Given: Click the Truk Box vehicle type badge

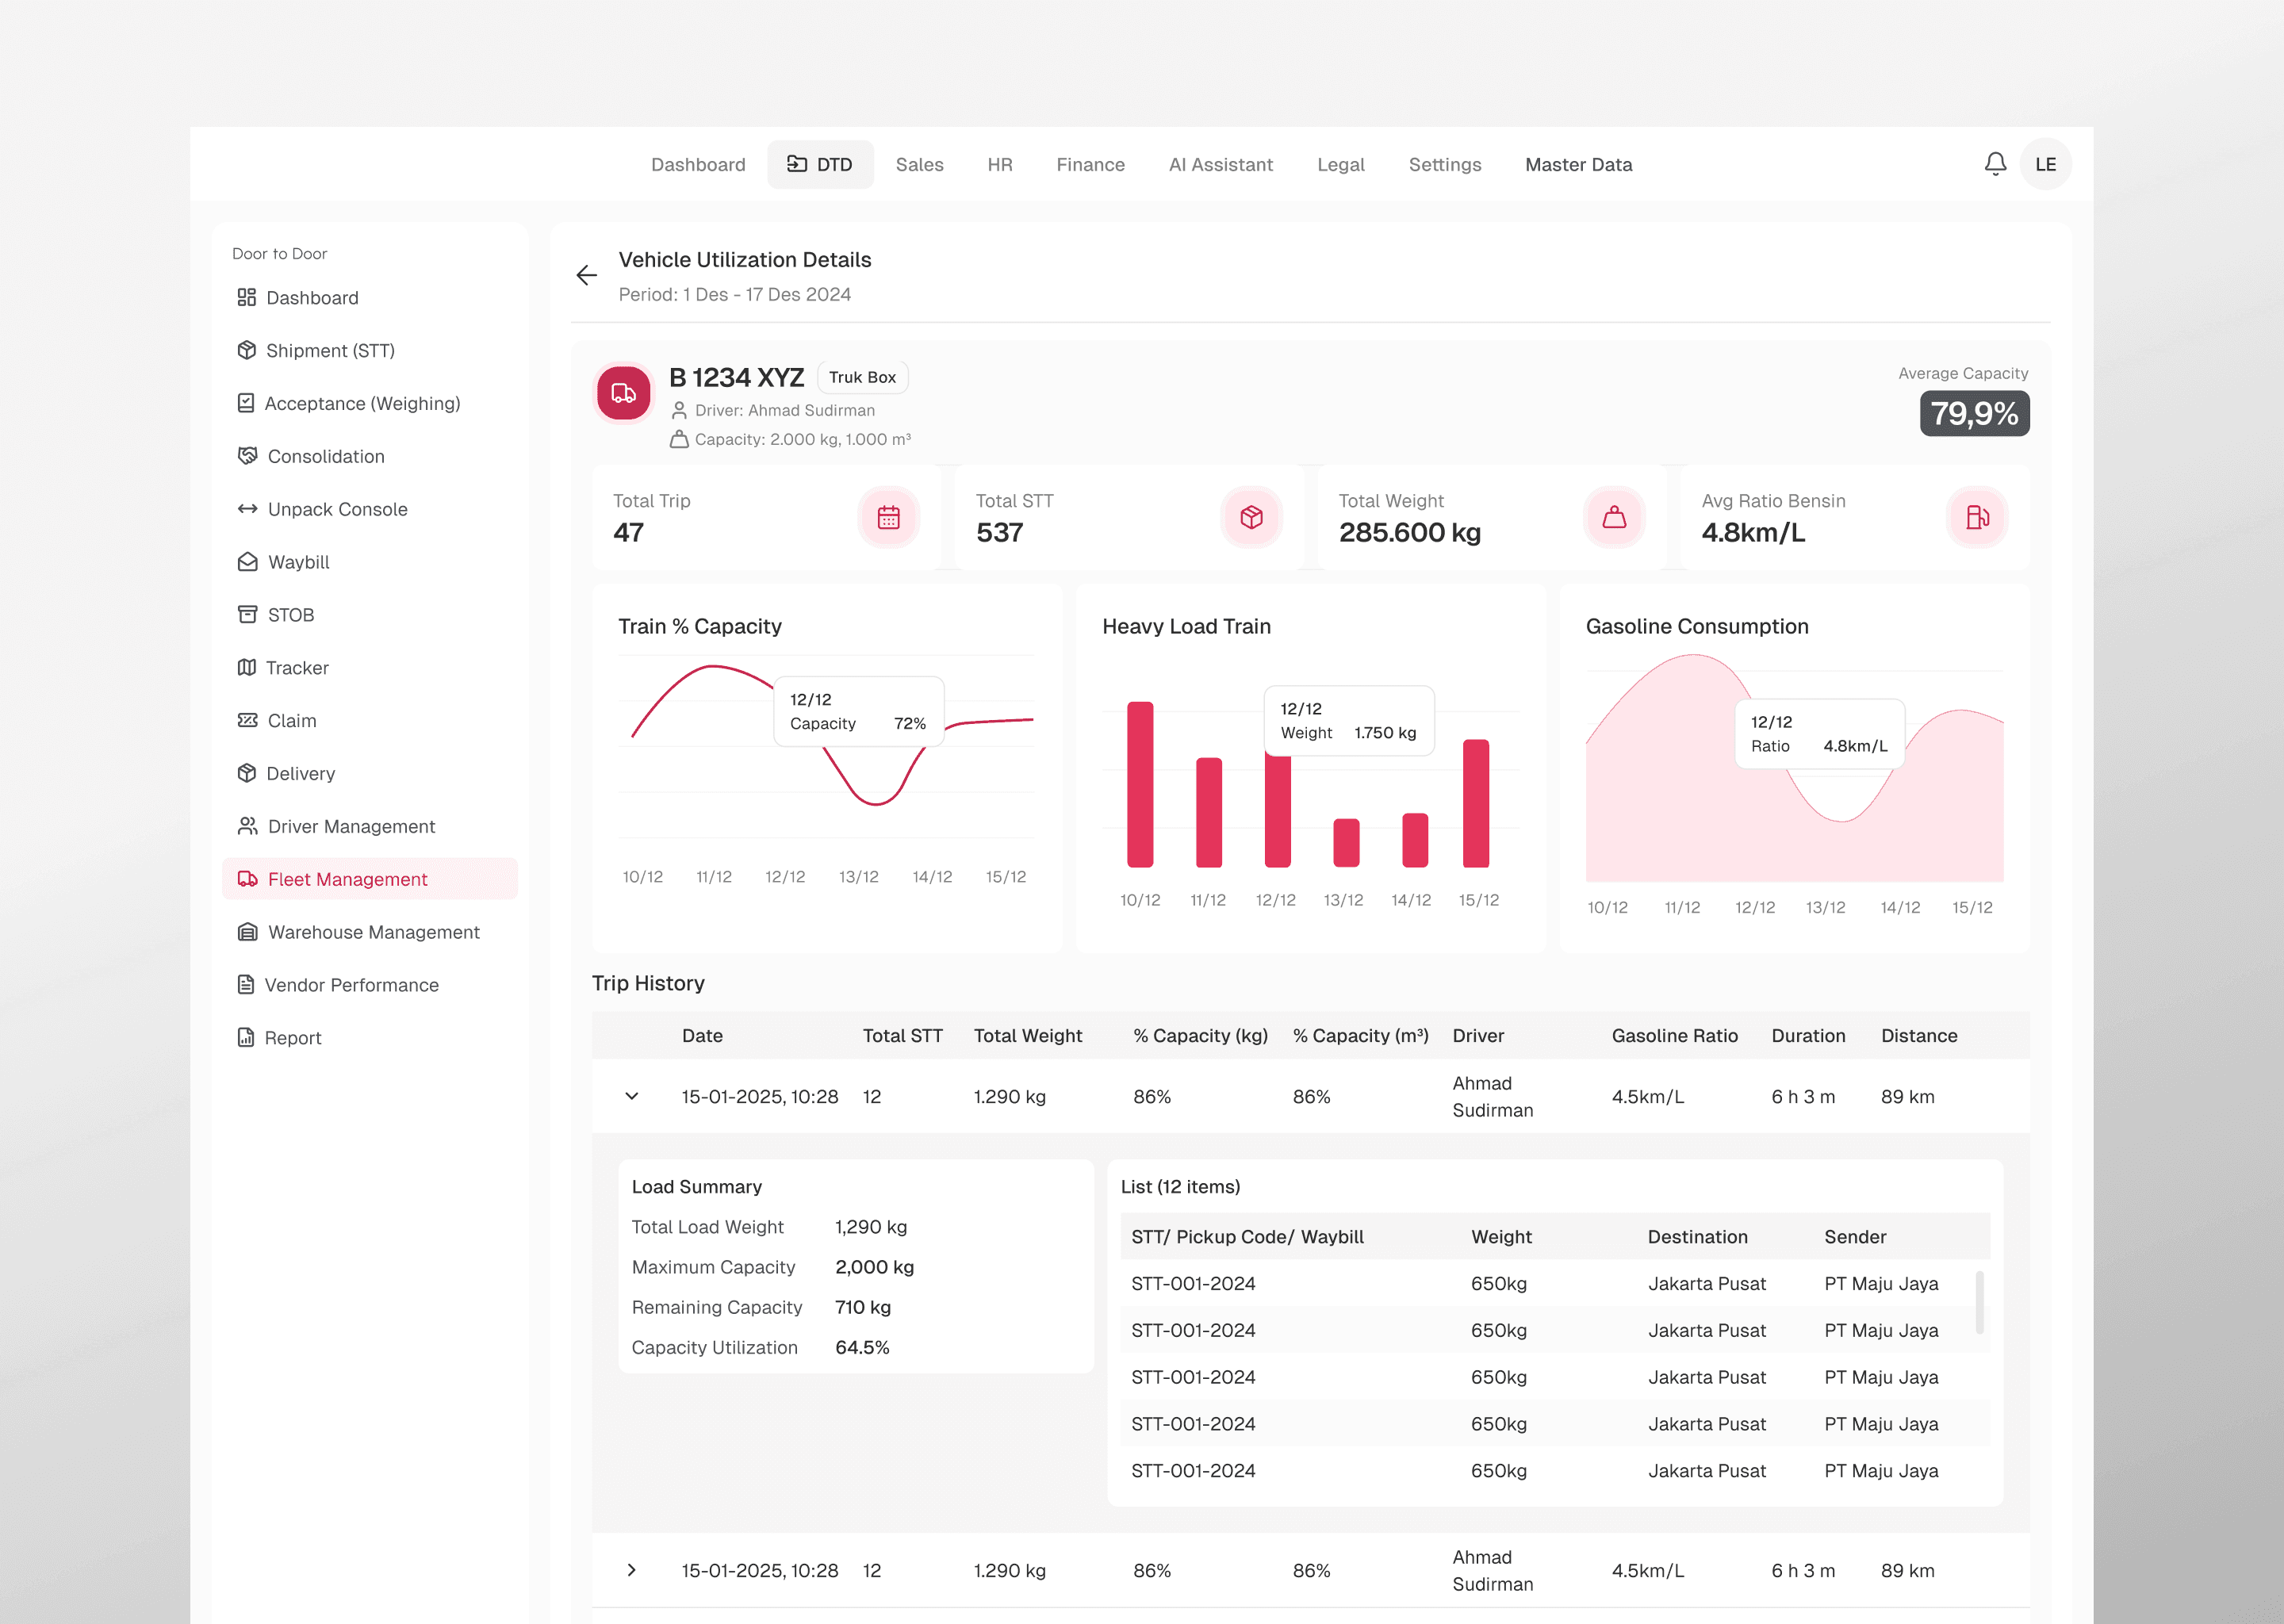Looking at the screenshot, I should click(x=862, y=377).
